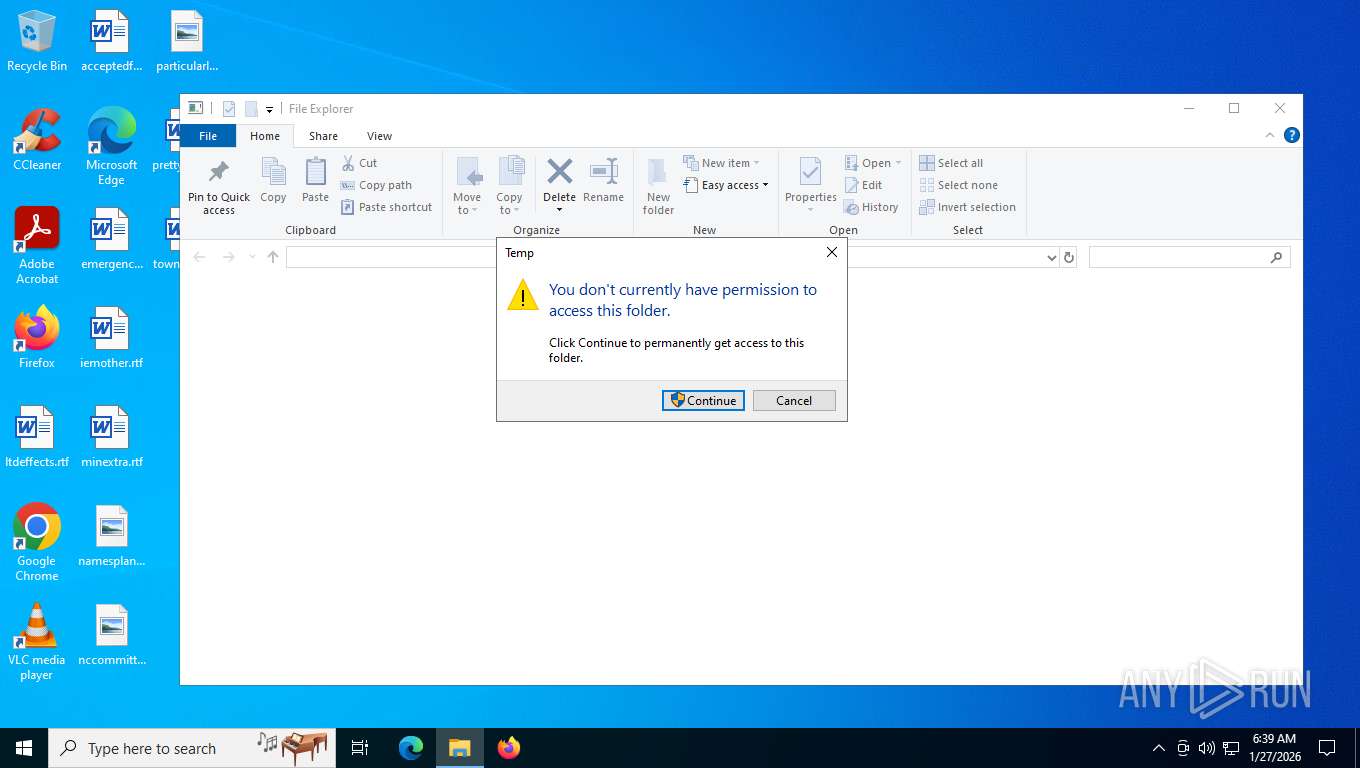This screenshot has height=768, width=1360.
Task: Open Recycle Bin desktop icon
Action: point(37,42)
